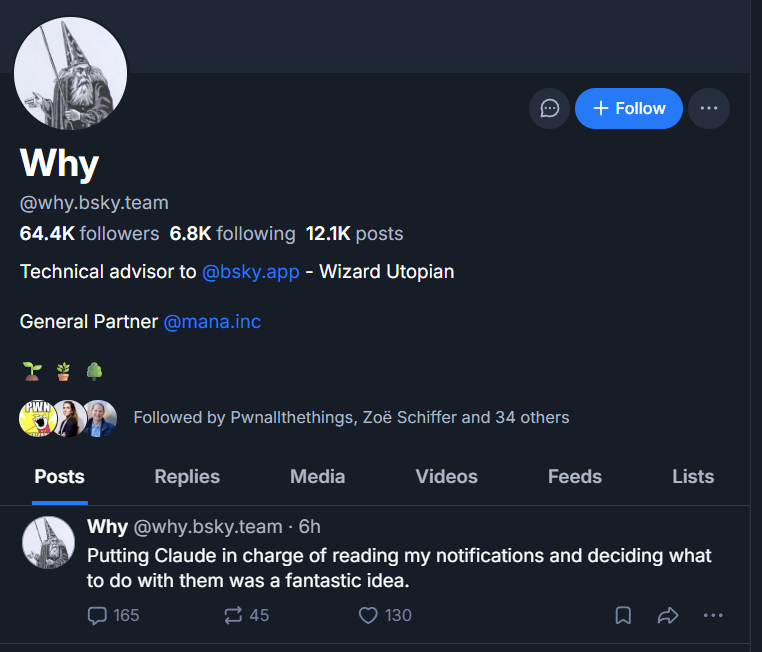Like the post with the heart icon
The width and height of the screenshot is (762, 652).
point(368,616)
